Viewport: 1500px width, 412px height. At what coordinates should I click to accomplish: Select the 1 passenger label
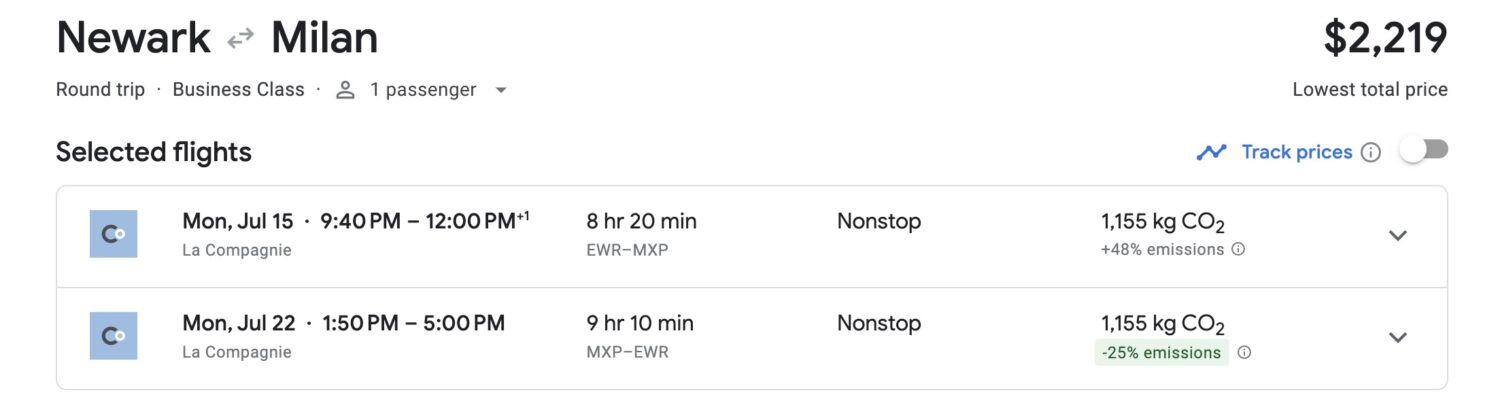[x=423, y=90]
